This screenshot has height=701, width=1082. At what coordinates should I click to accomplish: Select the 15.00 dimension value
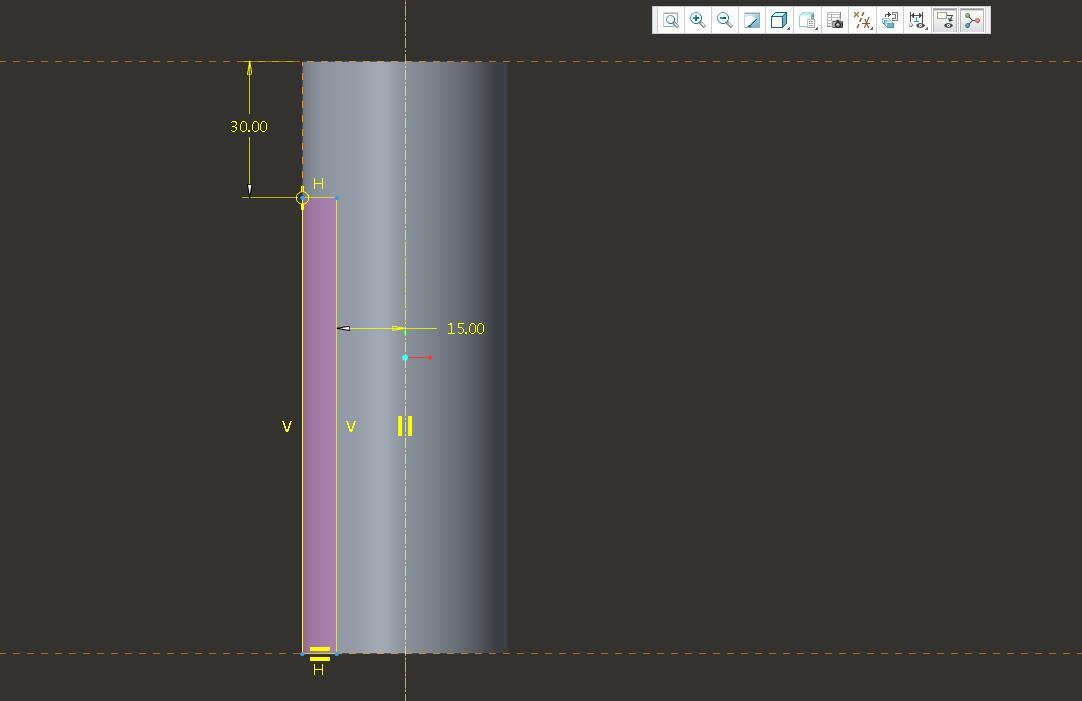point(465,329)
